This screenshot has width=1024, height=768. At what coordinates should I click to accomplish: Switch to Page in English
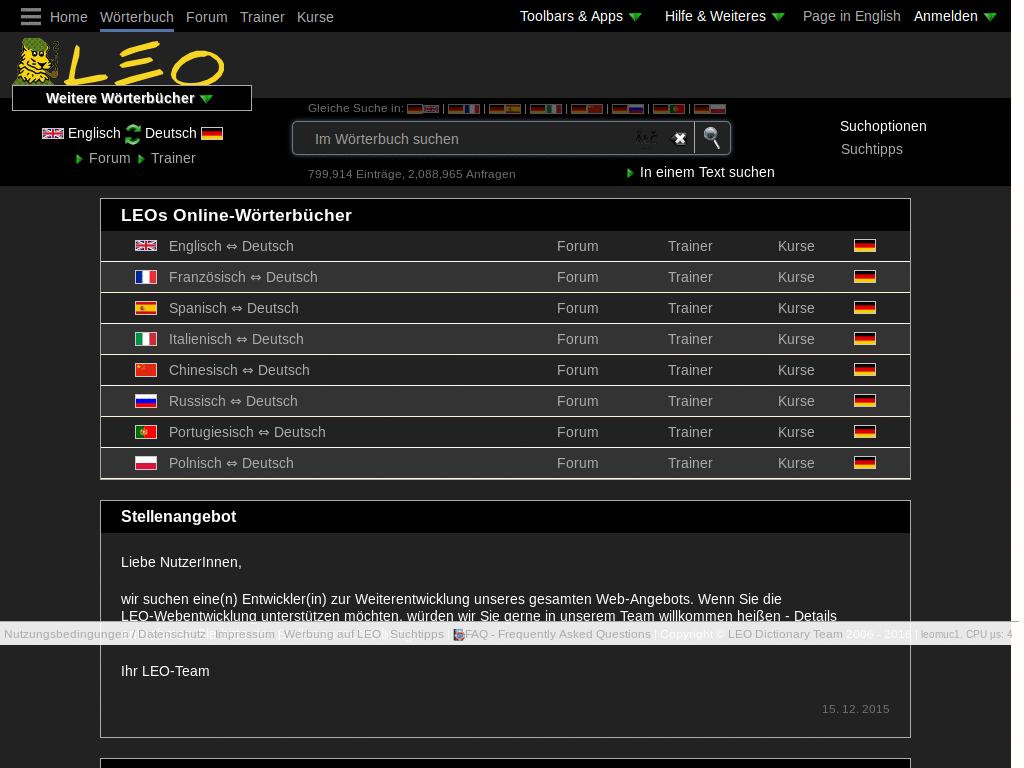[852, 16]
